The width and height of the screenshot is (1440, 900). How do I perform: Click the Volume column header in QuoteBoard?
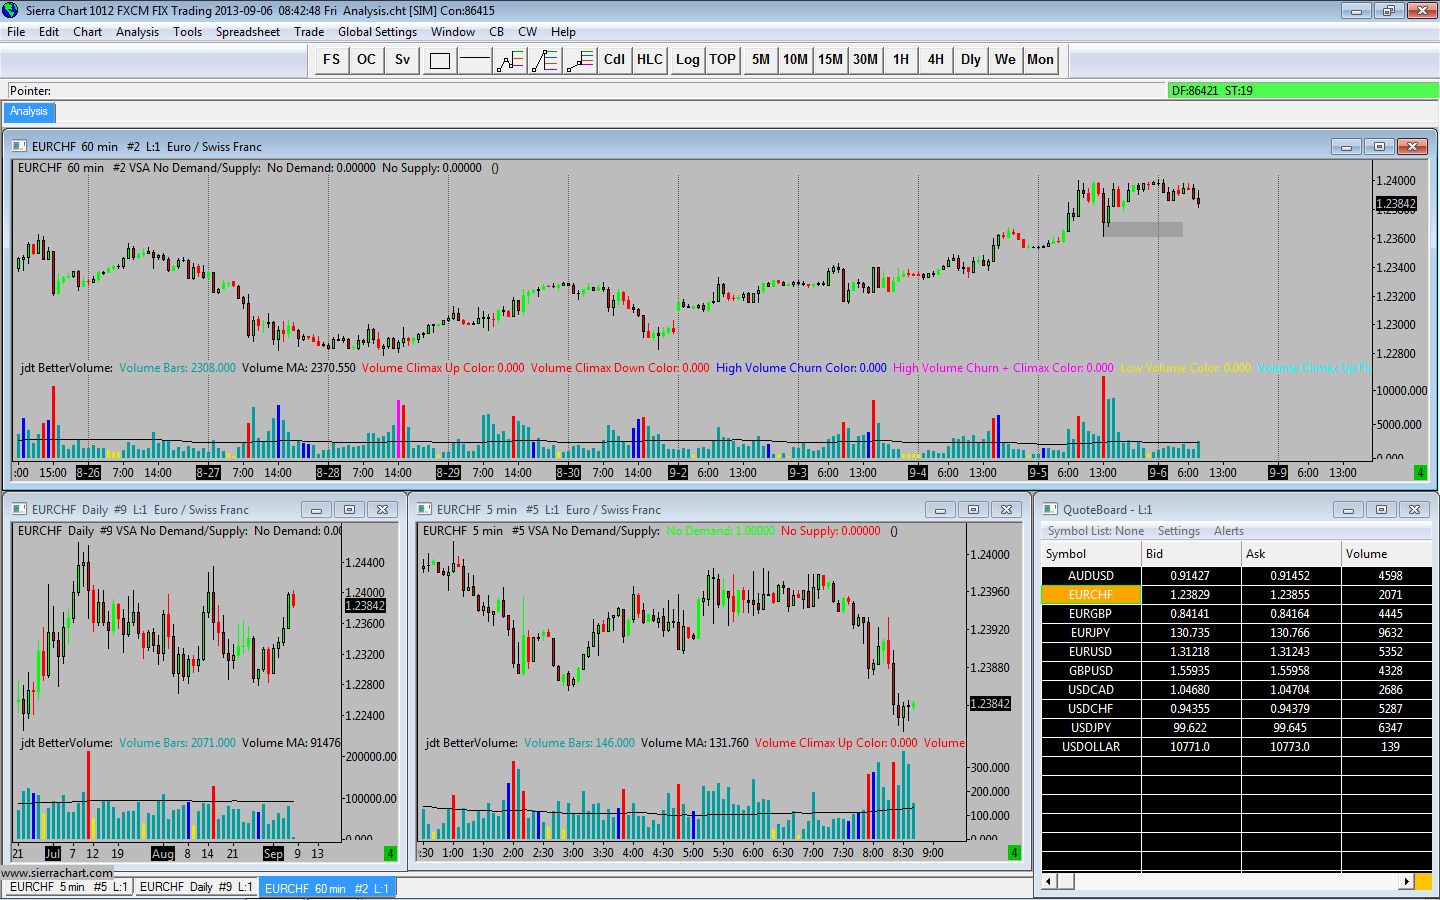(1386, 554)
